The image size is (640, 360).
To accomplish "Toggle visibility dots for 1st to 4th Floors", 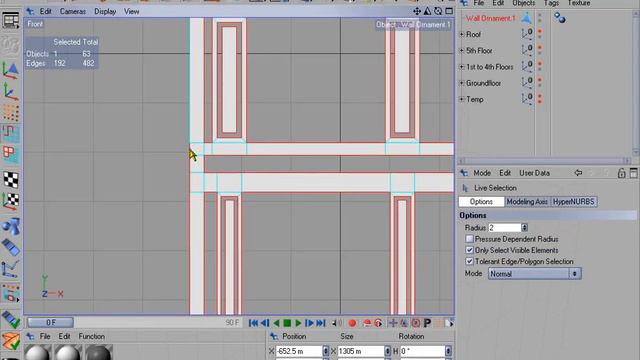I will tap(540, 67).
